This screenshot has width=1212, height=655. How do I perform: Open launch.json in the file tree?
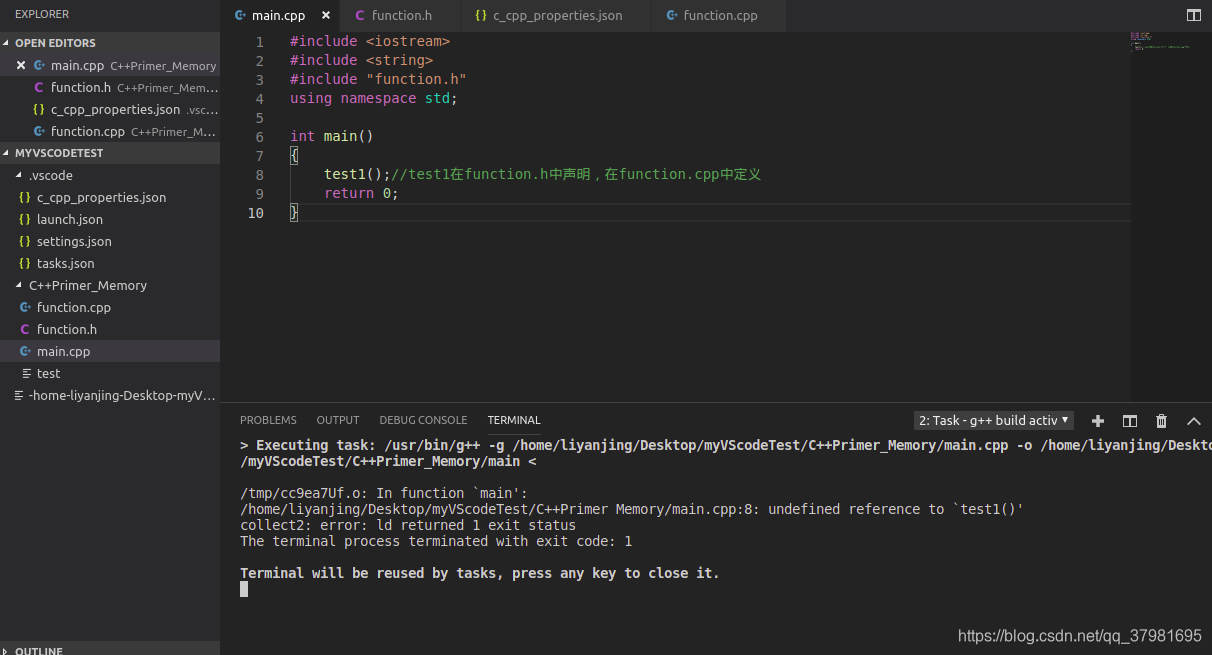click(x=110, y=219)
